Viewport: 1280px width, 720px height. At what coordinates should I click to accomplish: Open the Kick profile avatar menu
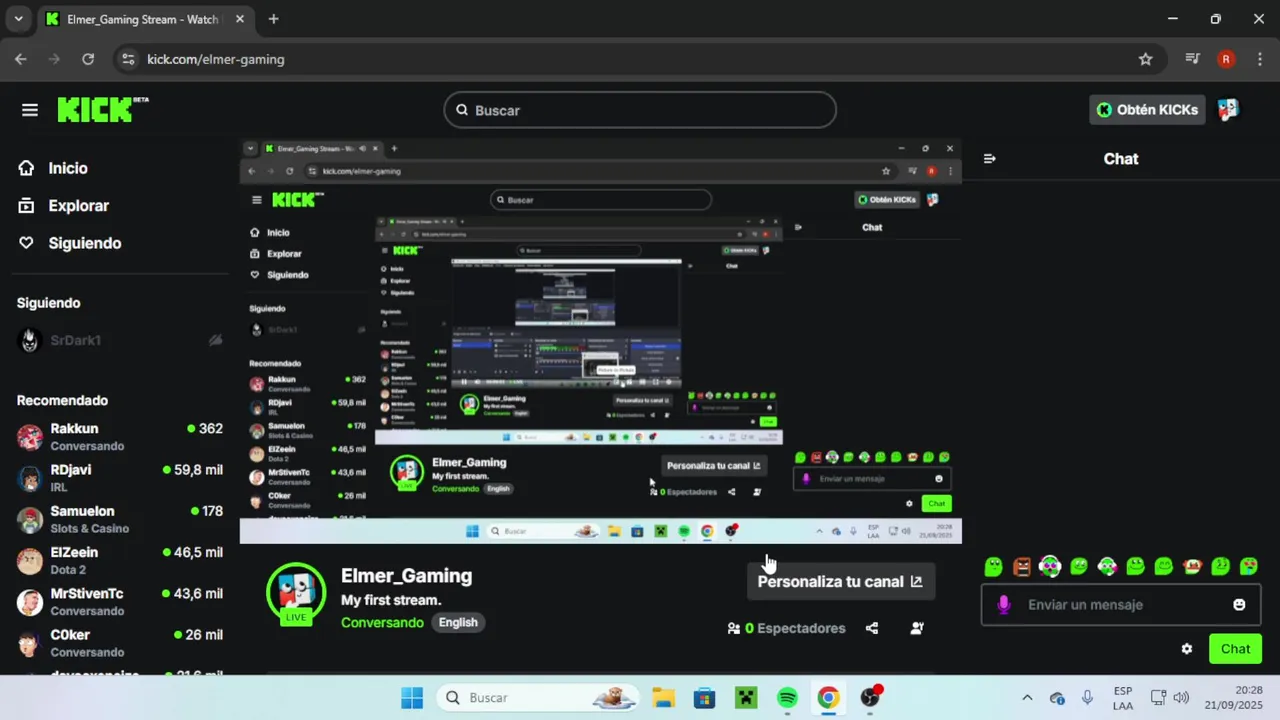(x=1228, y=110)
